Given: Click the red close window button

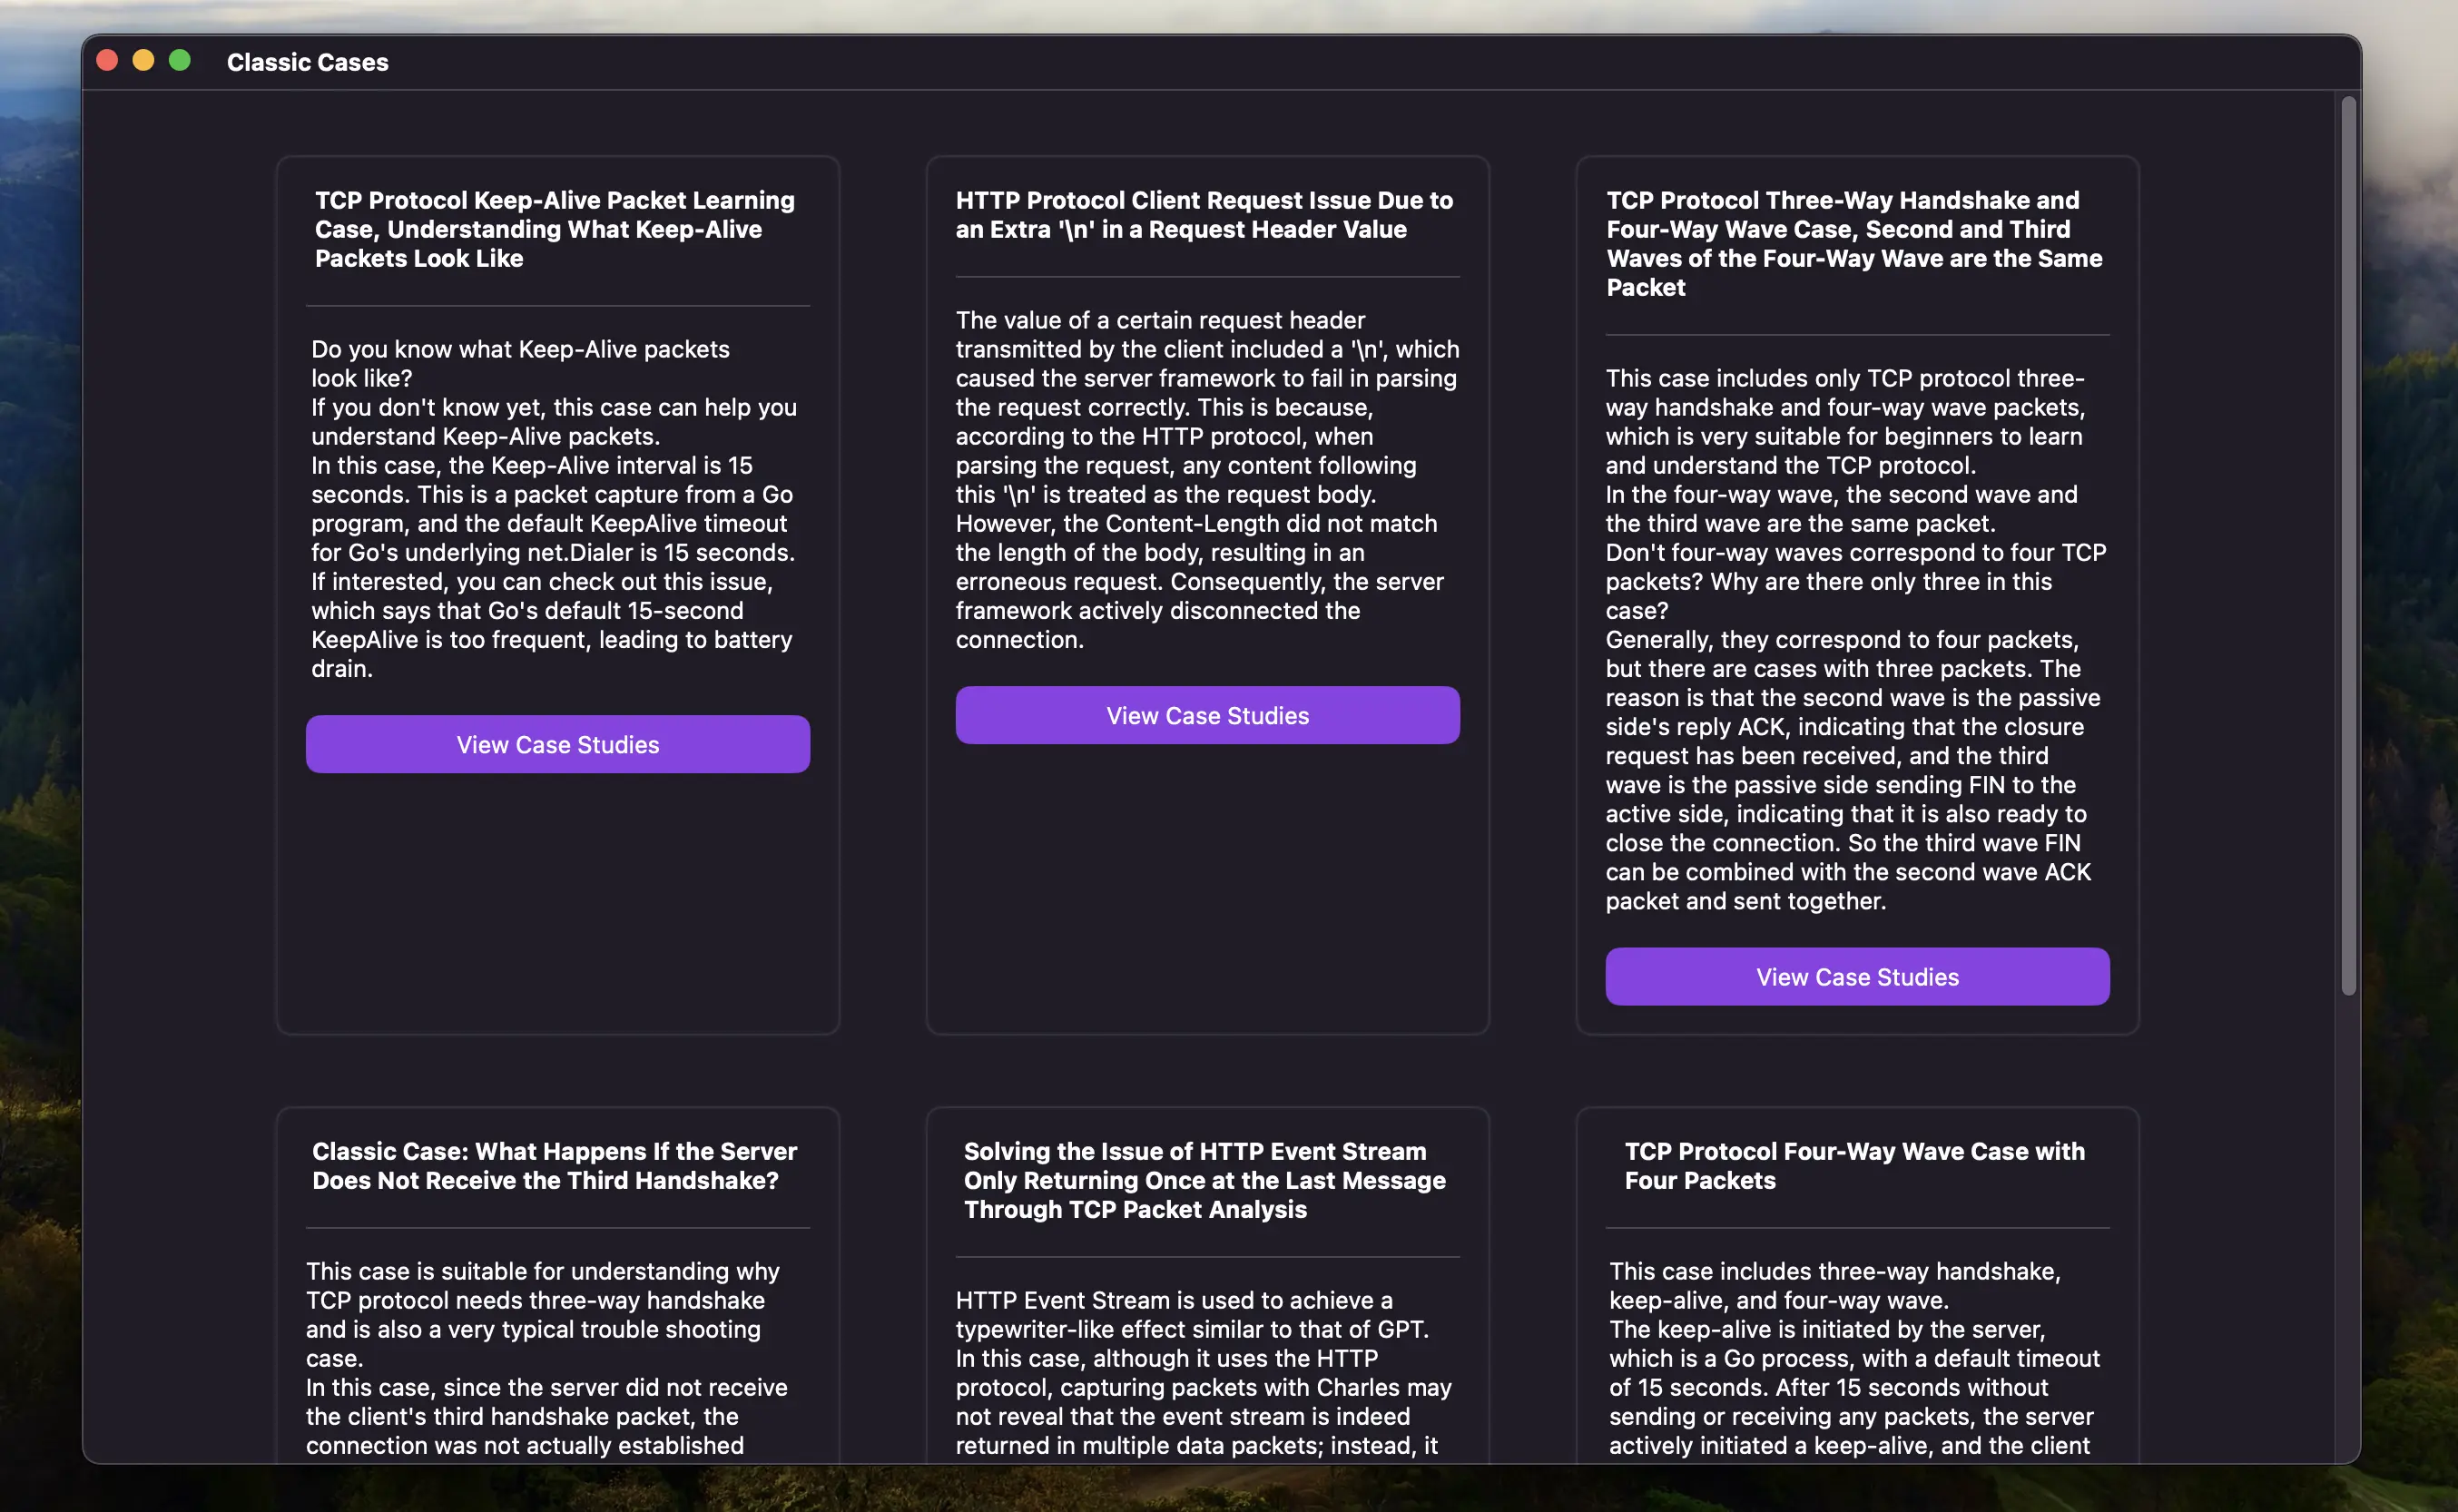Looking at the screenshot, I should point(107,61).
